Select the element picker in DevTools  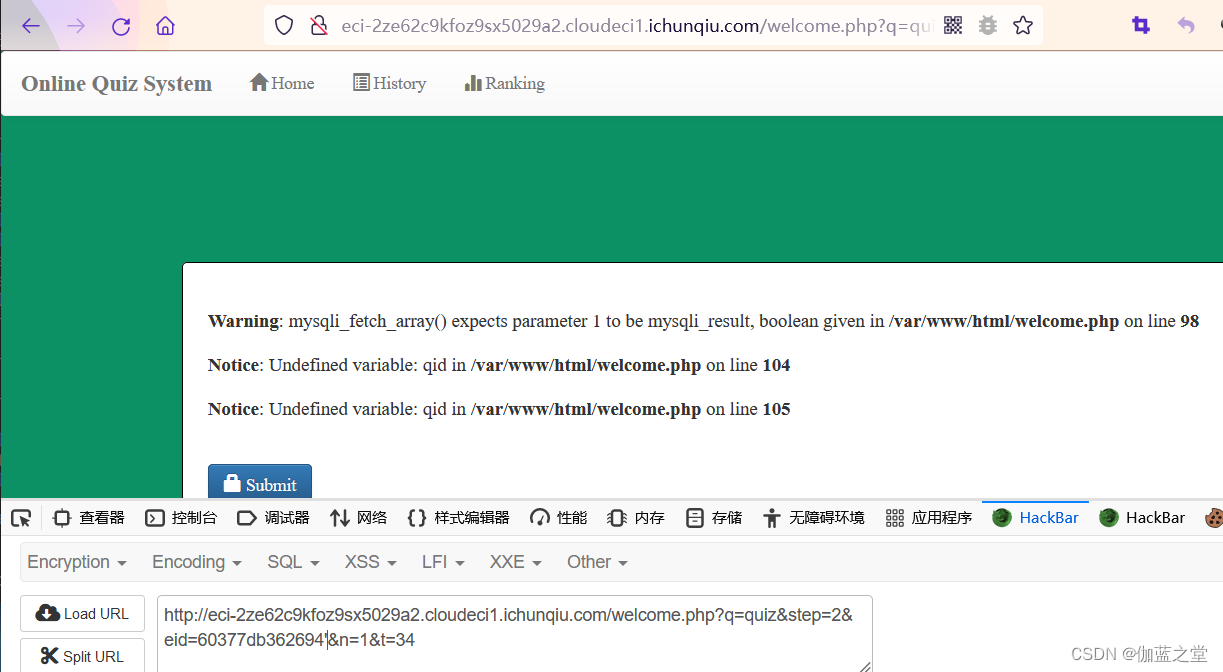coord(21,518)
